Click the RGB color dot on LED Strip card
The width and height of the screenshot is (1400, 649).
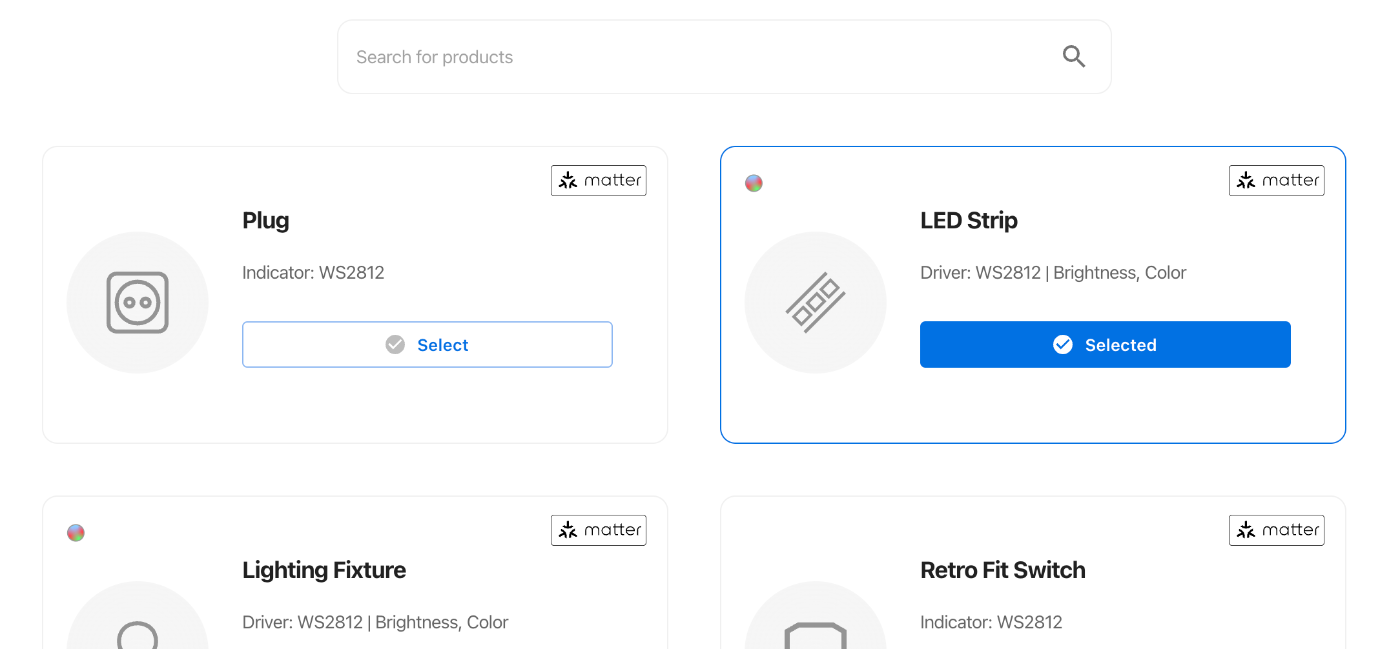[x=754, y=183]
